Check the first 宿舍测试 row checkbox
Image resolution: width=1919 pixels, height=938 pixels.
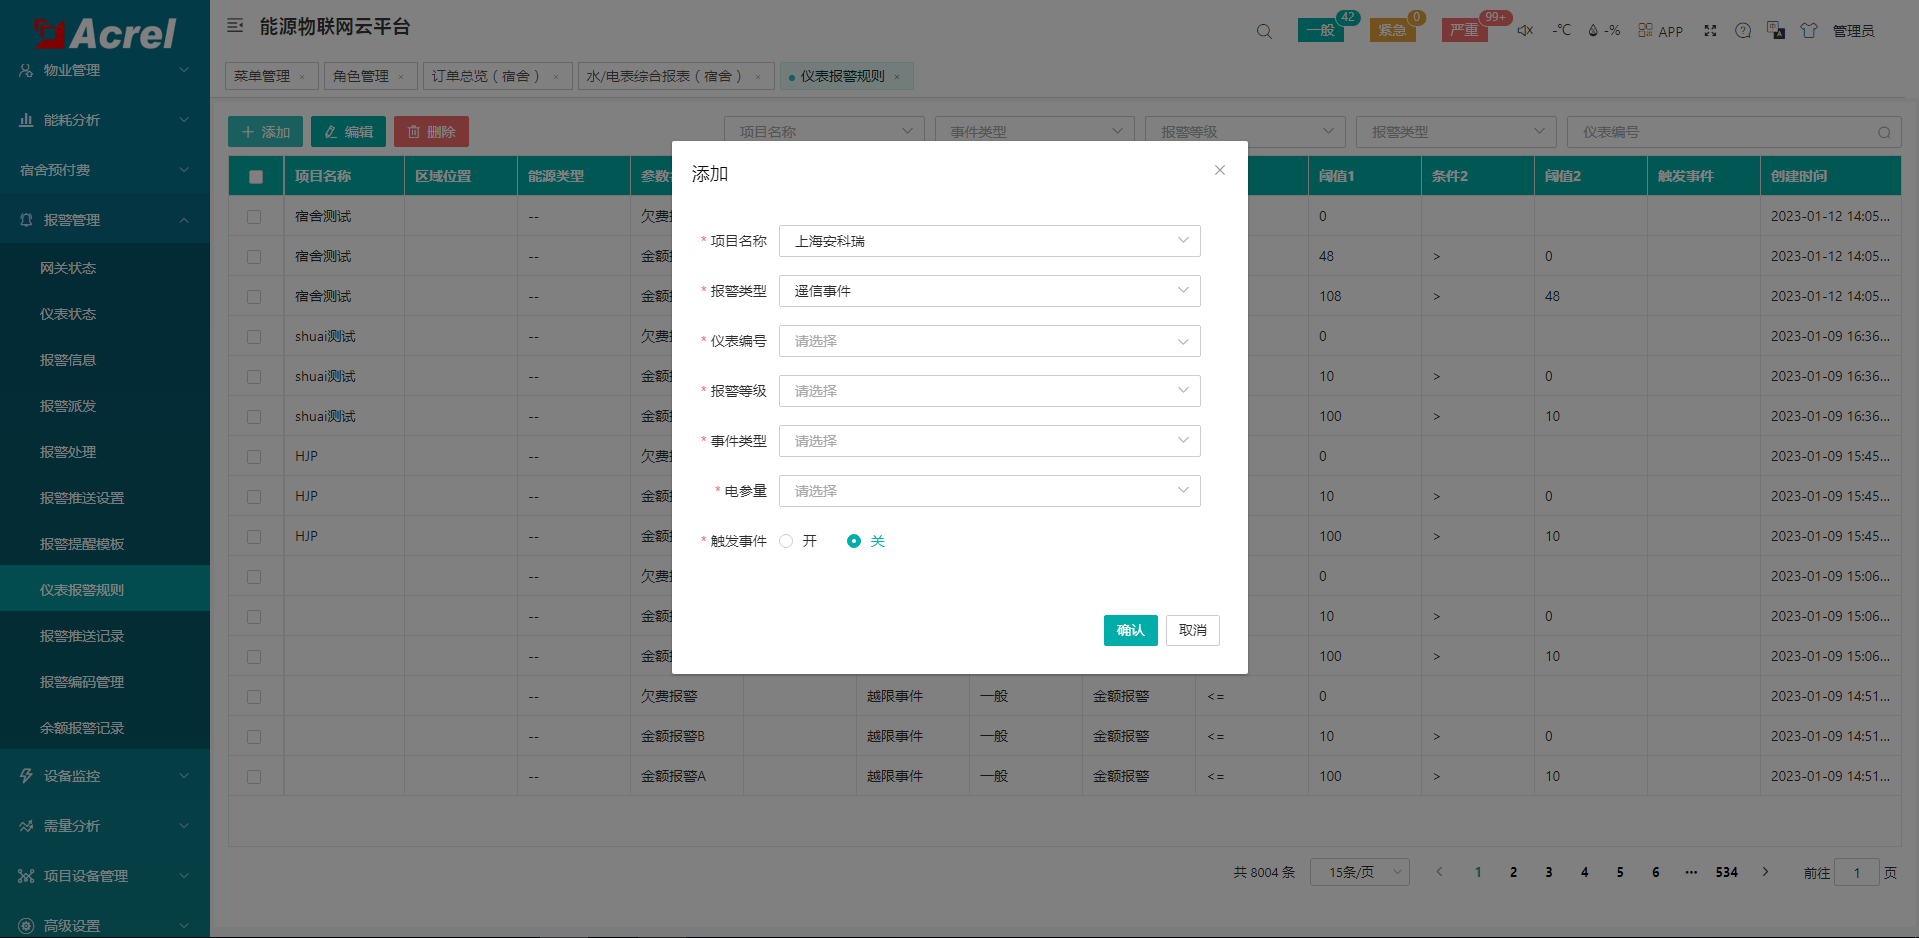click(x=254, y=217)
